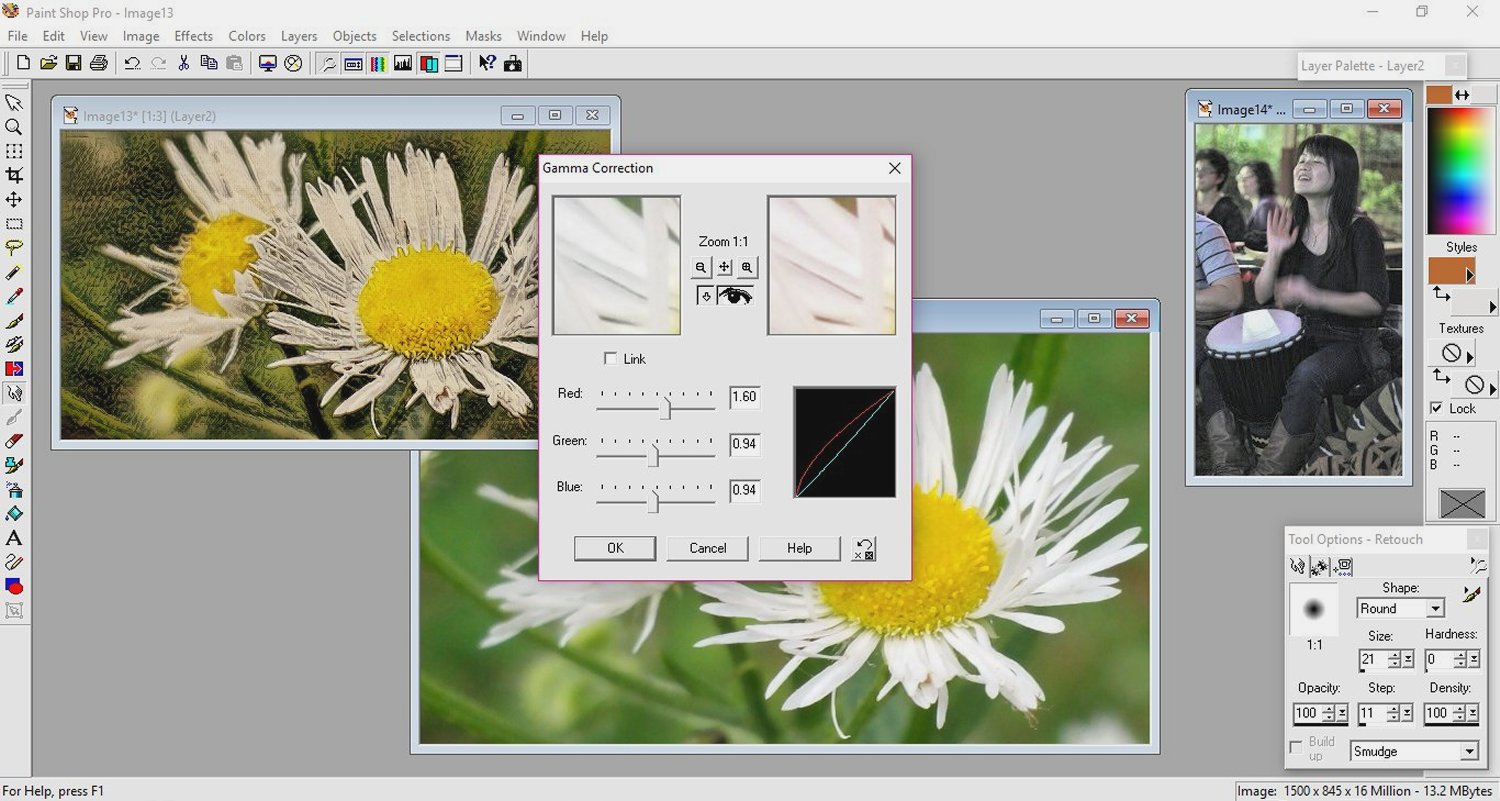The width and height of the screenshot is (1500, 801).
Task: Click the reset-to-default icon in Gamma dialog
Action: click(x=863, y=549)
